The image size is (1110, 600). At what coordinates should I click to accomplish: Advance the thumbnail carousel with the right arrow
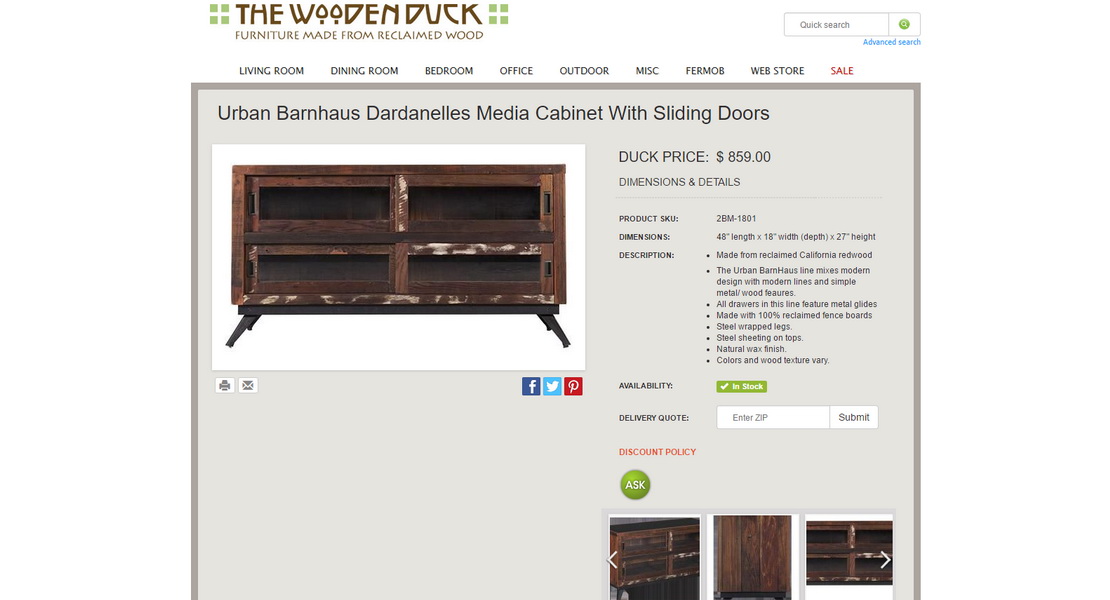point(885,560)
